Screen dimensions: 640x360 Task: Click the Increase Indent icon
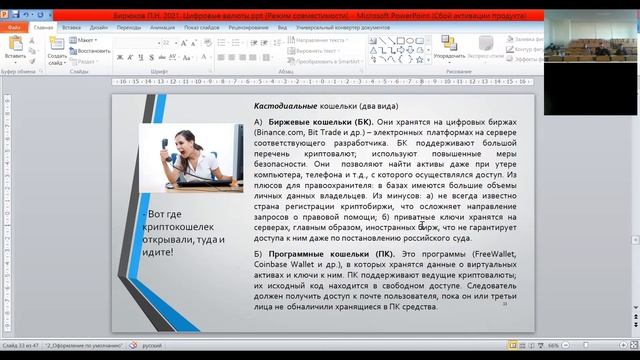(x=264, y=43)
